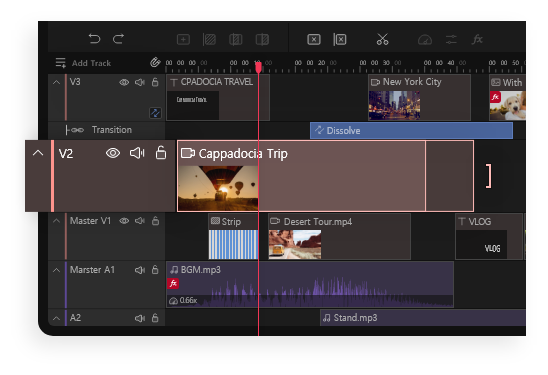Image resolution: width=548 pixels, height=375 pixels.
Task: Hide the V2 track with the eye icon
Action: [x=113, y=153]
